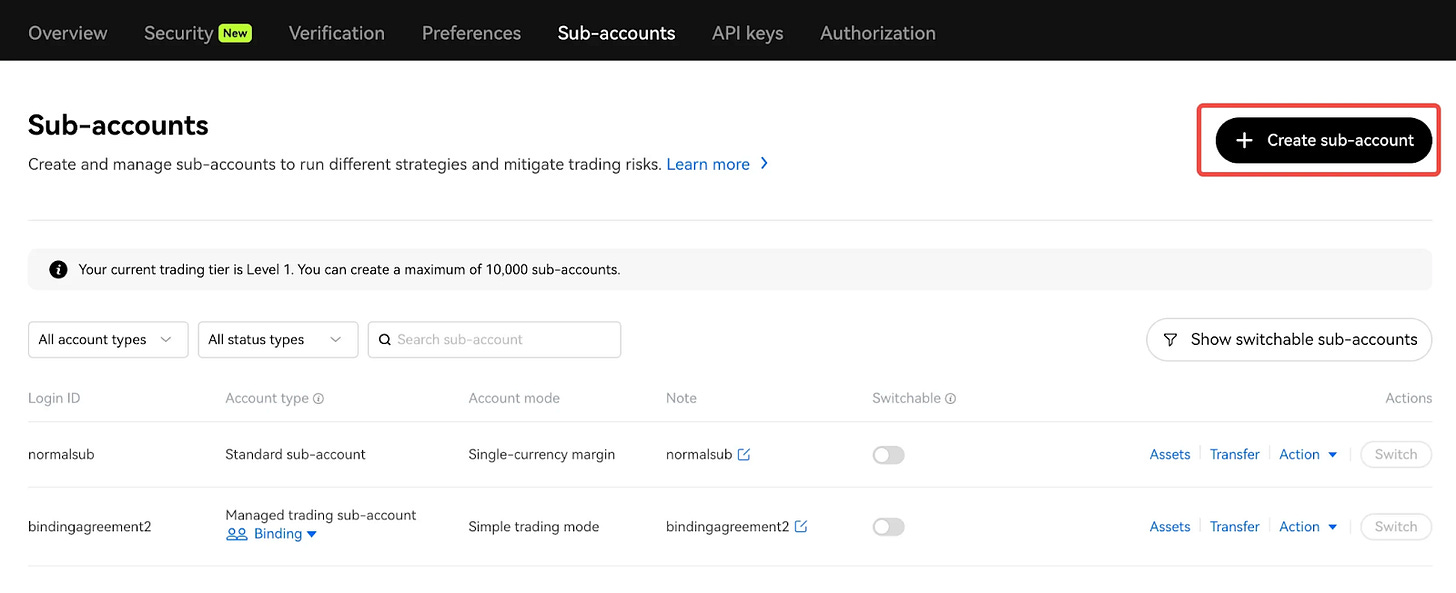Expand Binding dropdown for bindingagreement2
Image resolution: width=1456 pixels, height=593 pixels.
point(311,535)
